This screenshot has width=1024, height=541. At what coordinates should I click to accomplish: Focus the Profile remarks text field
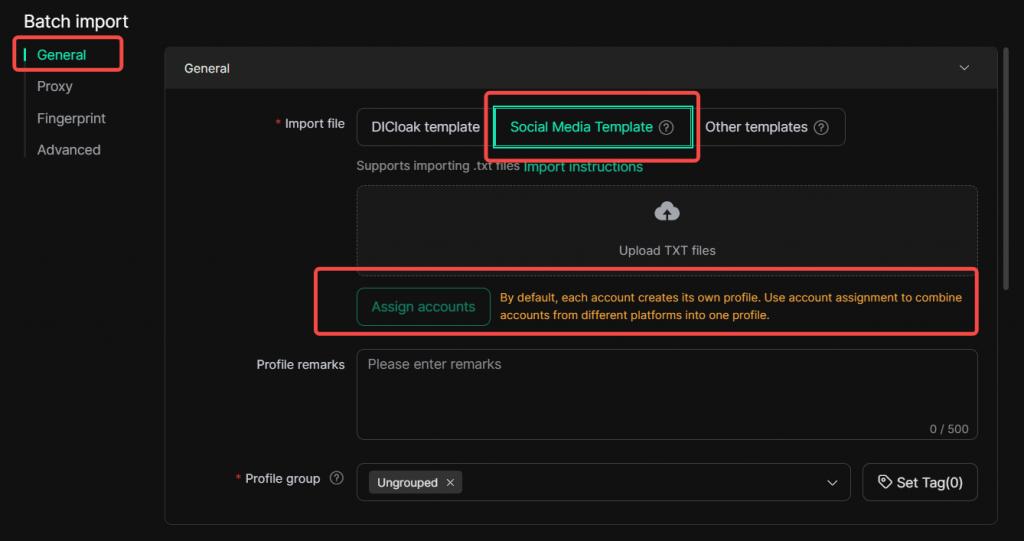point(667,394)
